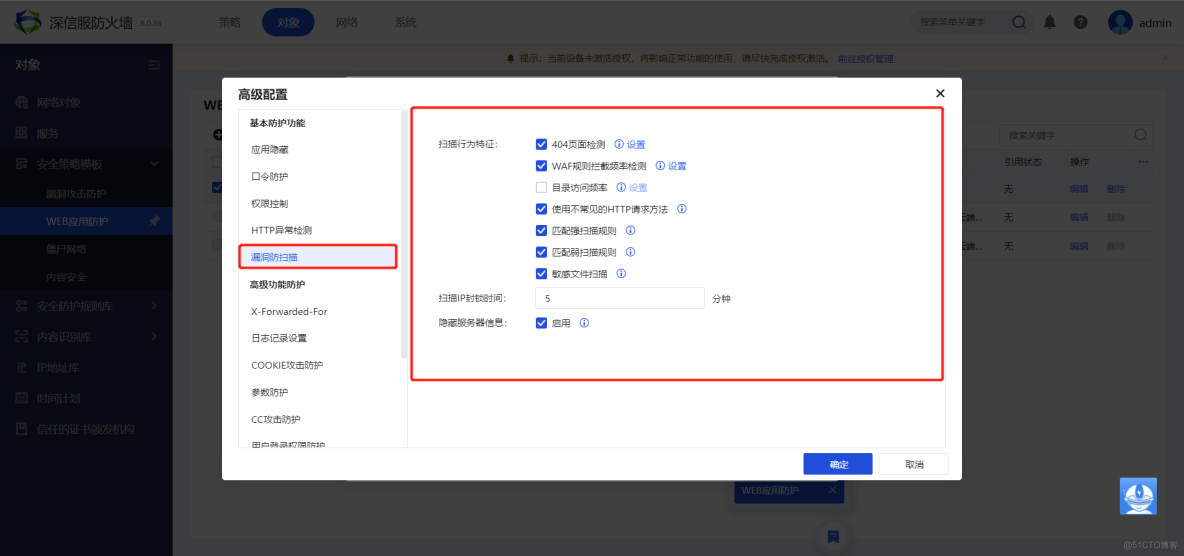
Task: Expand the 安全防护规则库 sidebar group
Action: tap(154, 306)
